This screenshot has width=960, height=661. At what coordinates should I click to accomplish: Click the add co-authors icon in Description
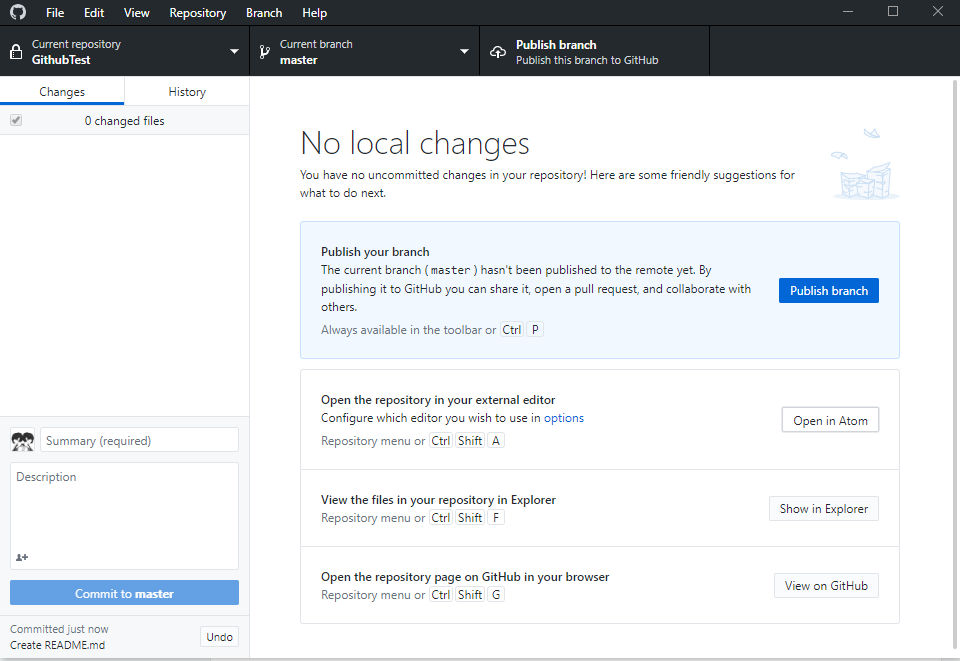click(x=22, y=557)
